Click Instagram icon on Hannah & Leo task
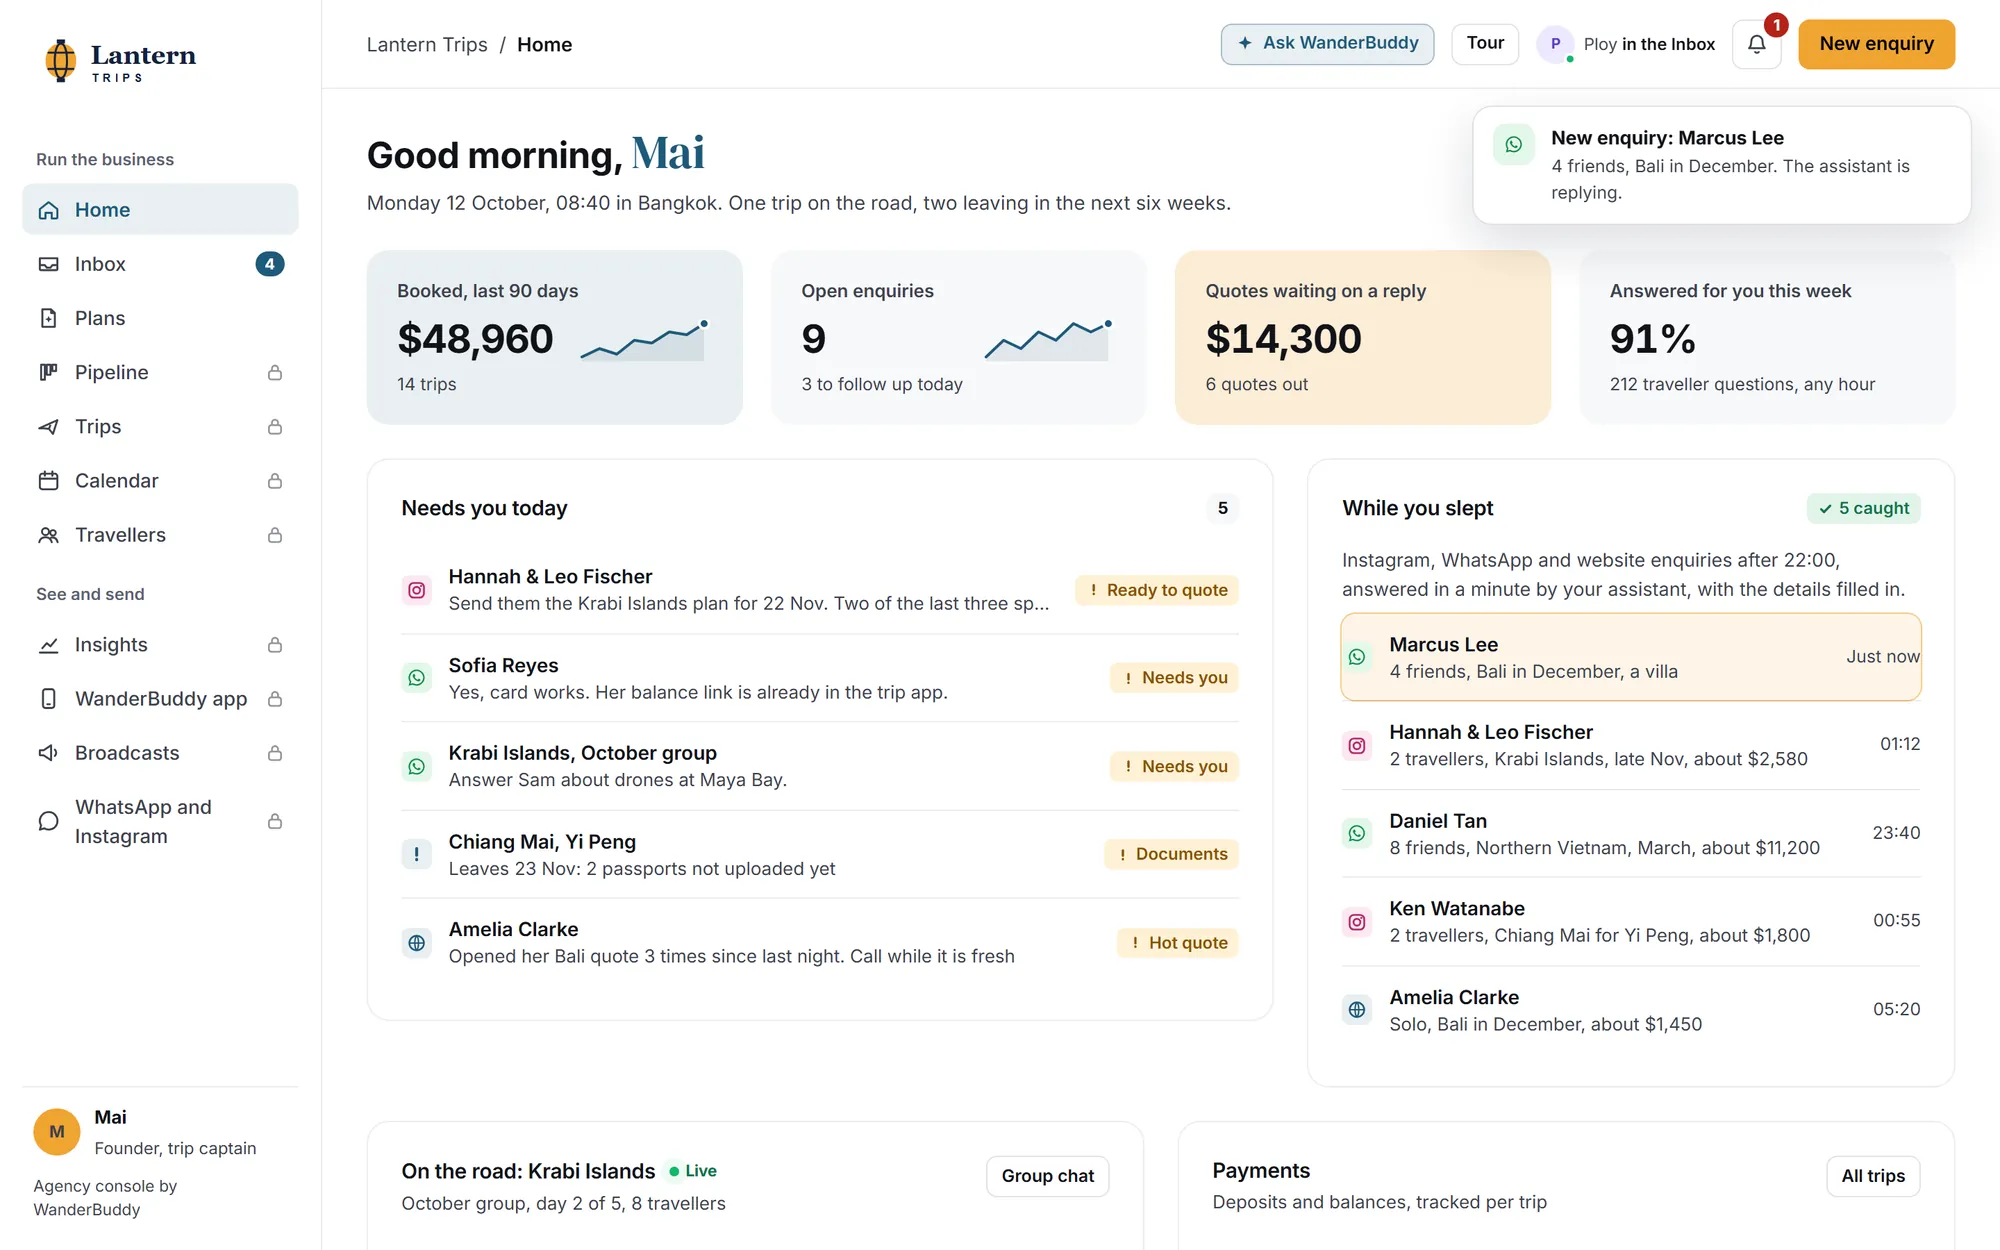The height and width of the screenshot is (1250, 2000). 417,590
